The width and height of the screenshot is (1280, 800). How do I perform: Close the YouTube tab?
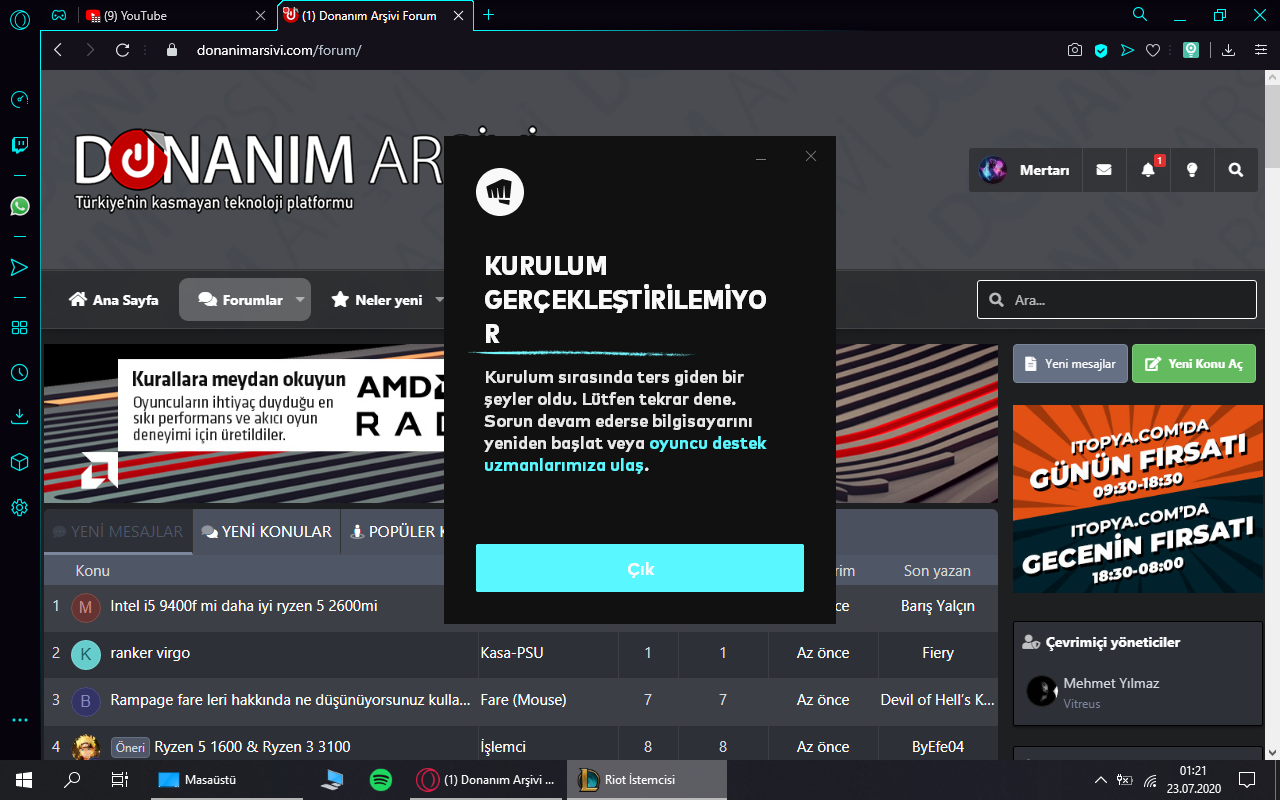[261, 15]
